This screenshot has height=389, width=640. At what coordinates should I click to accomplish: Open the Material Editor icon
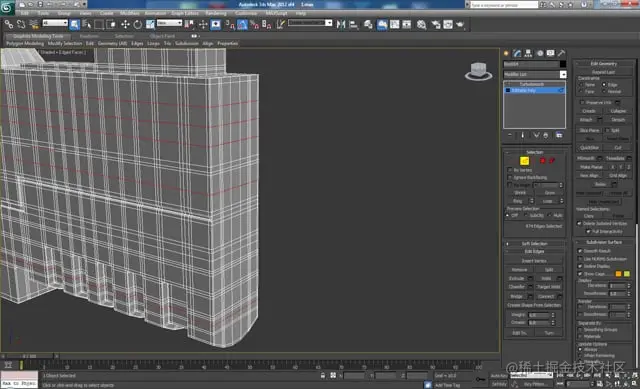click(x=422, y=25)
